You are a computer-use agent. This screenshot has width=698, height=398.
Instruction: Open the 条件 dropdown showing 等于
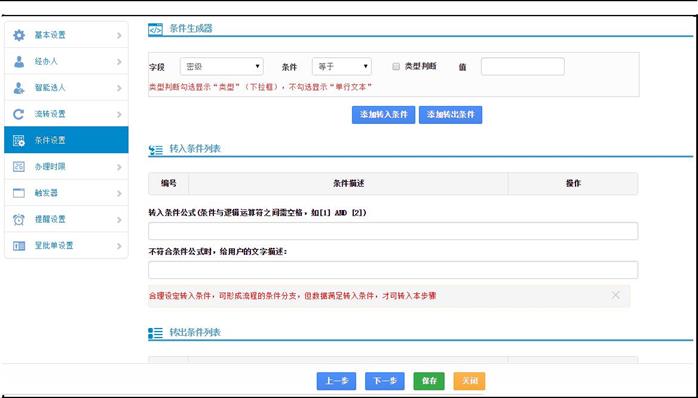(341, 66)
